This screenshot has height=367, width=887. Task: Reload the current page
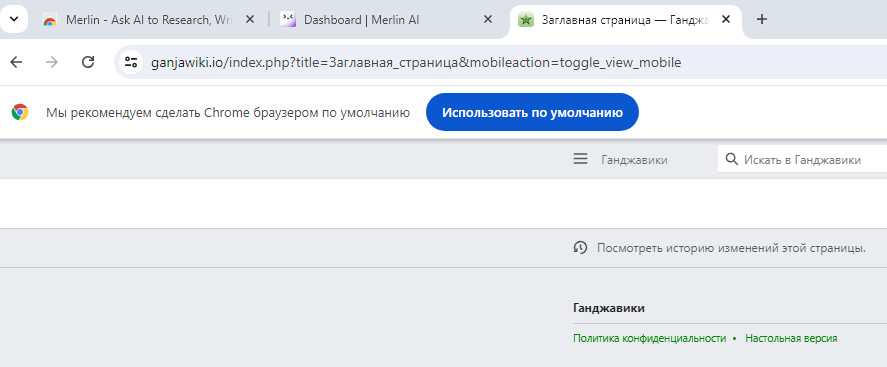pyautogui.click(x=88, y=62)
